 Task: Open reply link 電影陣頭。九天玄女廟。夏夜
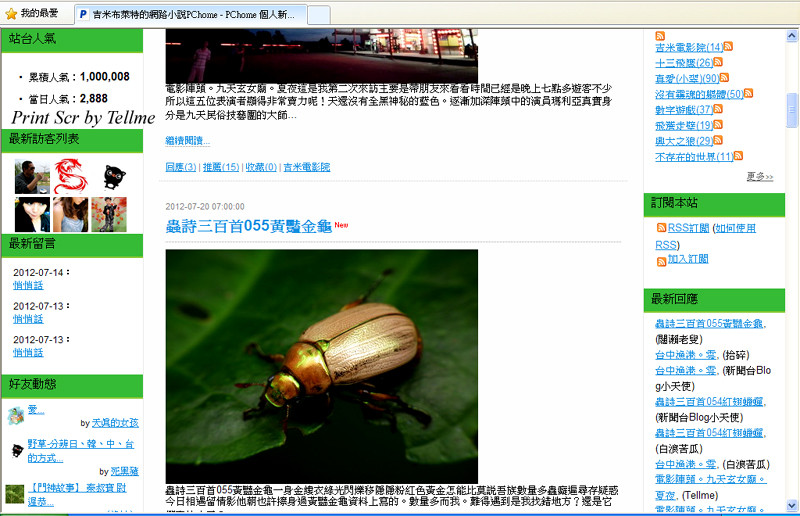coord(711,487)
